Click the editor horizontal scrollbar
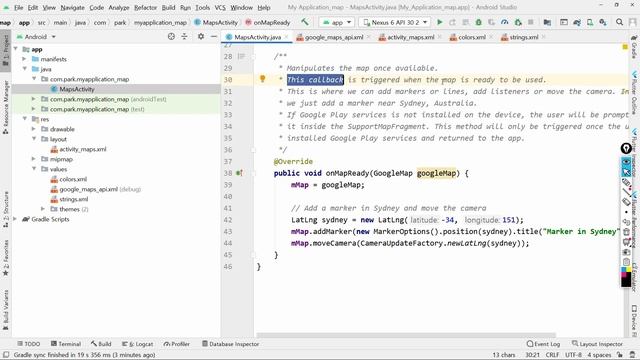The width and height of the screenshot is (640, 360). coord(406,335)
